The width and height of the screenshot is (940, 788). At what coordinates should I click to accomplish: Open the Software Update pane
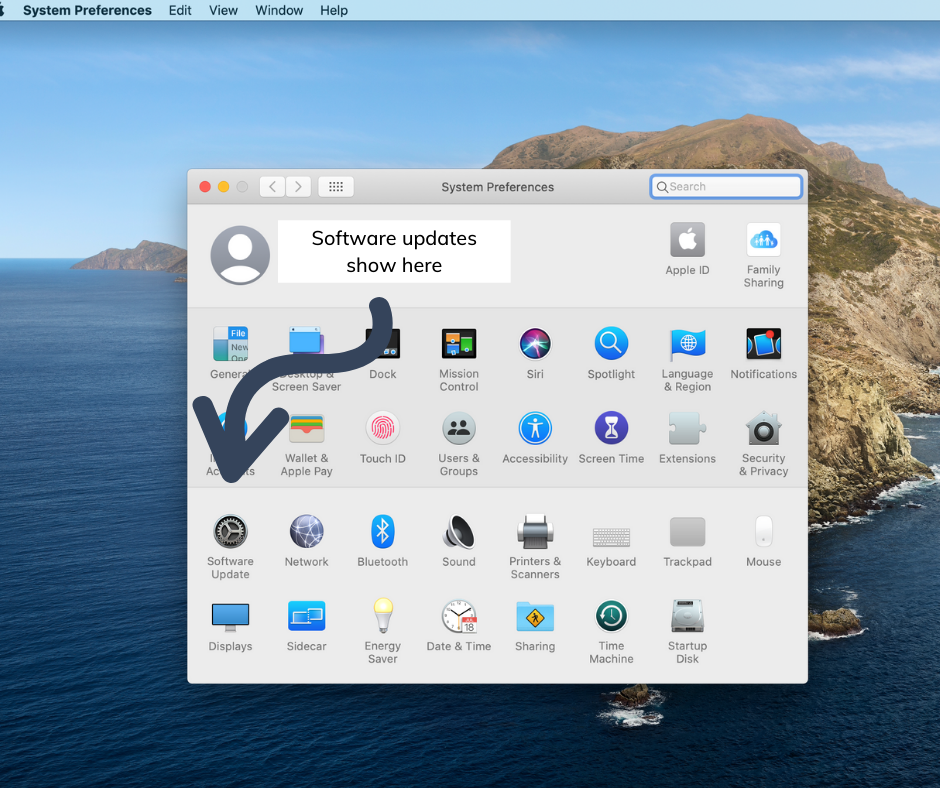[230, 531]
